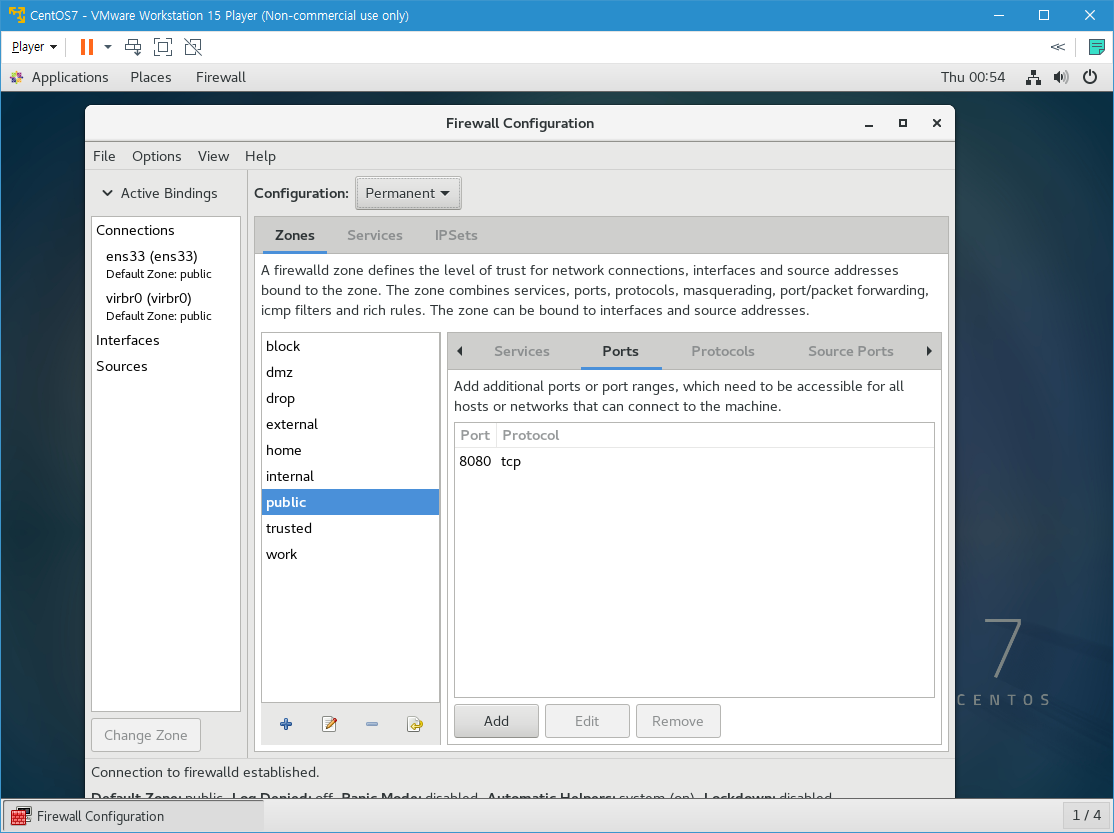Viewport: 1114px width, 833px height.
Task: Select the drop zone
Action: click(x=350, y=398)
